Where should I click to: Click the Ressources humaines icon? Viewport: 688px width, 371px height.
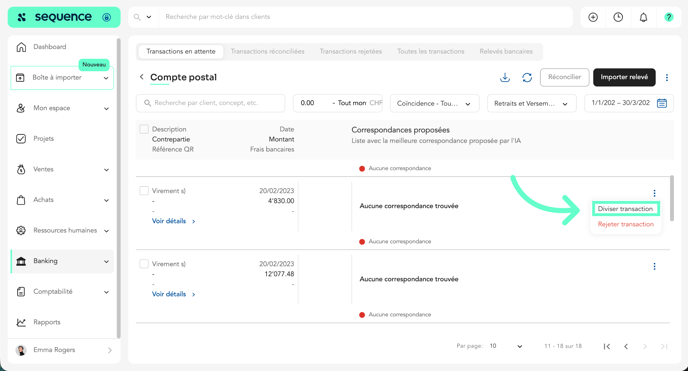21,230
